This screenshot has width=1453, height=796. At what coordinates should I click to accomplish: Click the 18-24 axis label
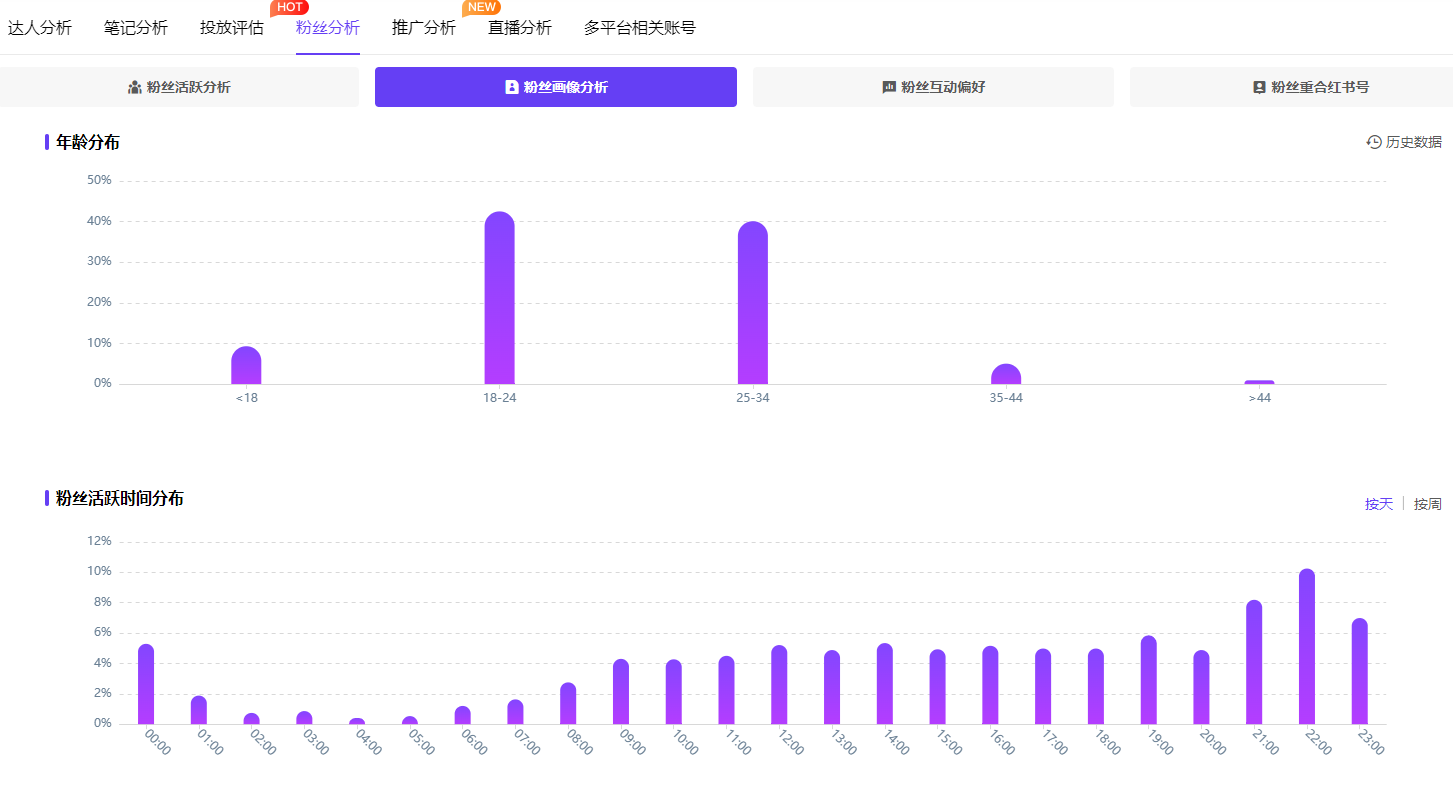click(x=500, y=398)
